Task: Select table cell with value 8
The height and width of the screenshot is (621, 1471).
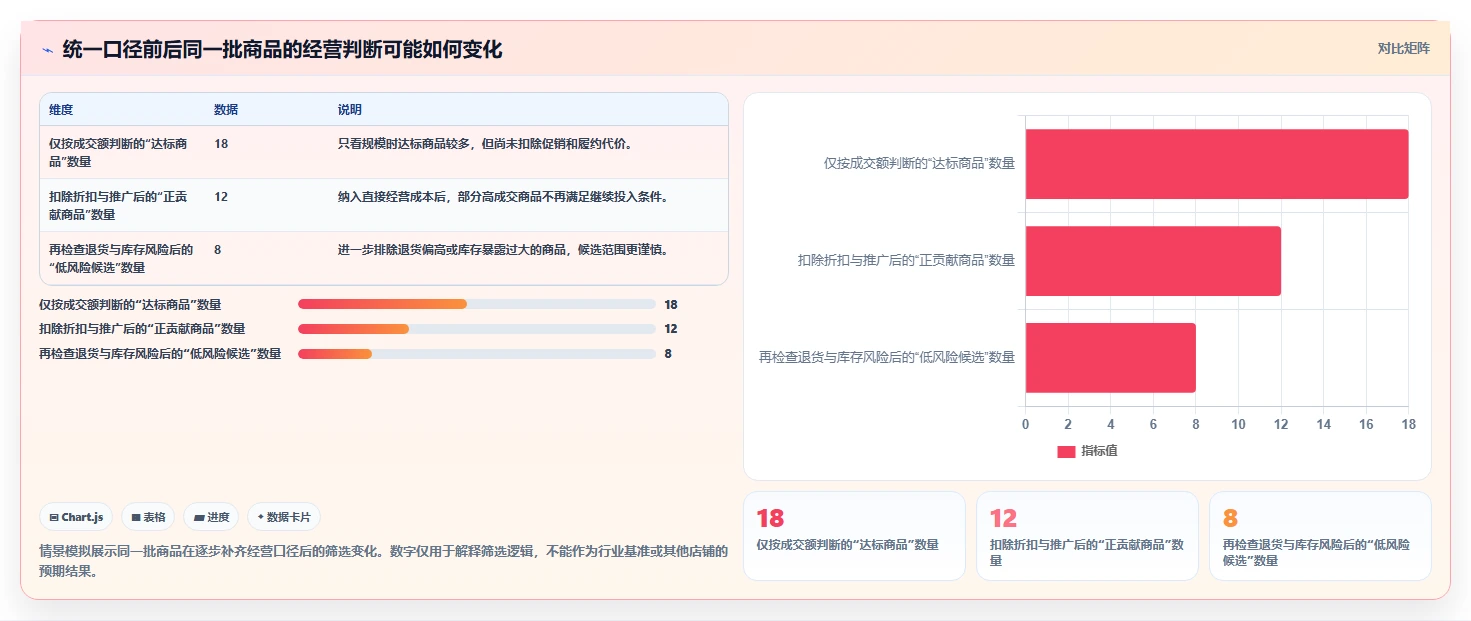Action: (218, 249)
